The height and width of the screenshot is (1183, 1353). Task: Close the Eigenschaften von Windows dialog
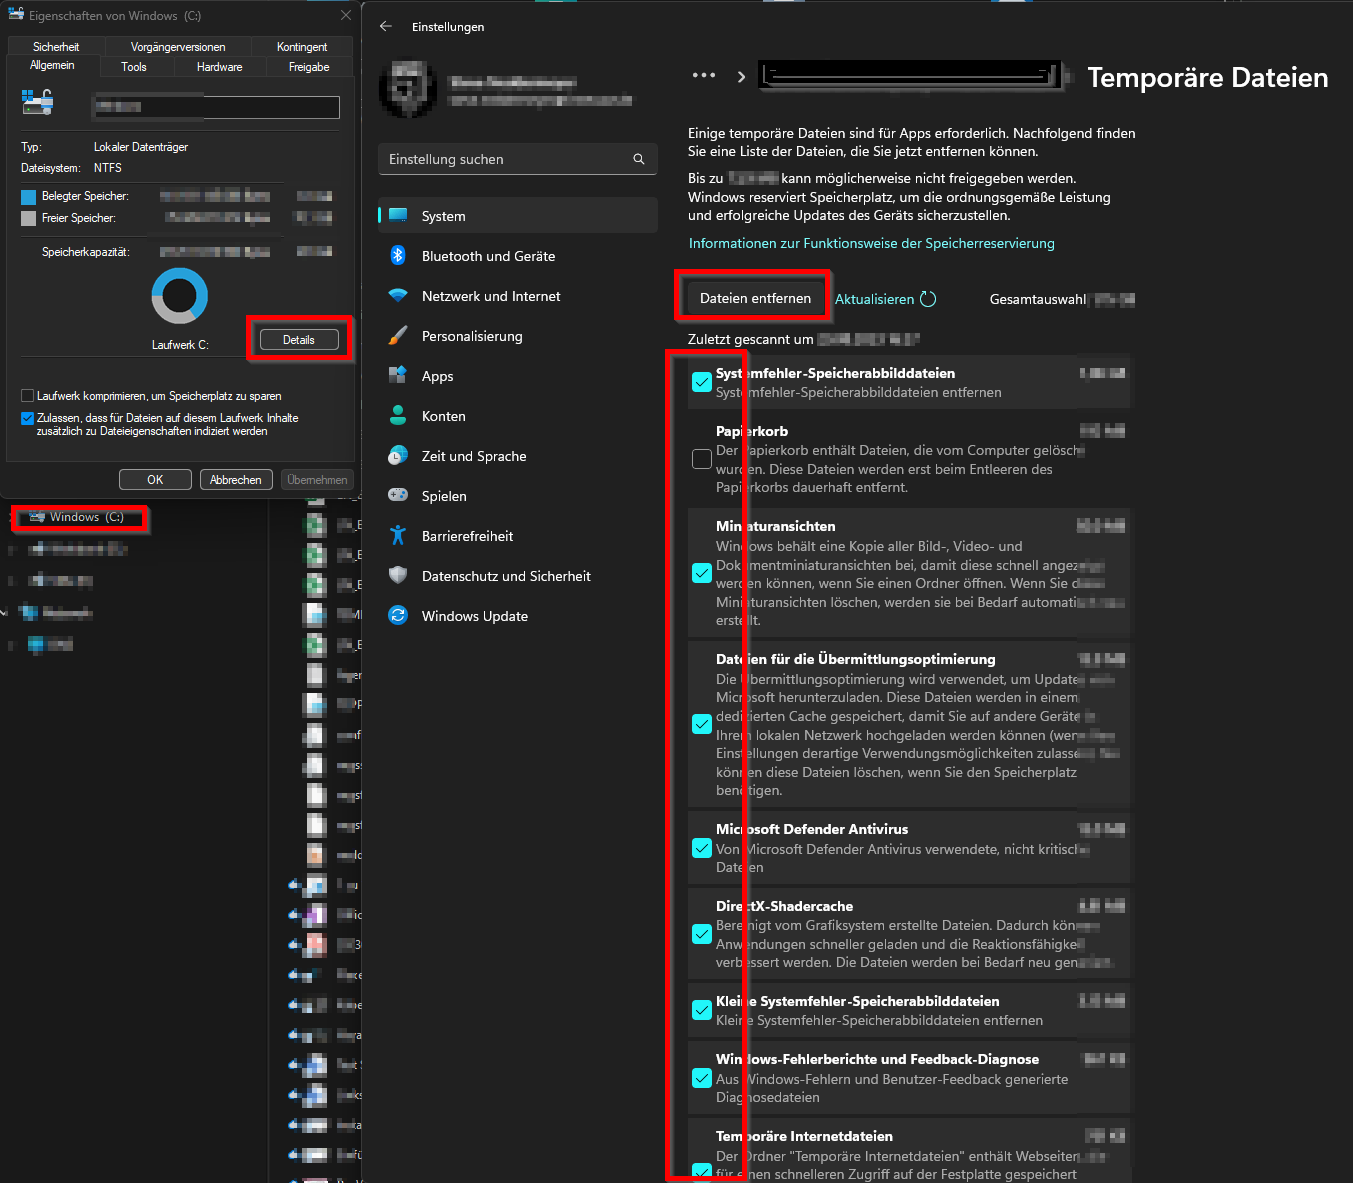click(345, 15)
